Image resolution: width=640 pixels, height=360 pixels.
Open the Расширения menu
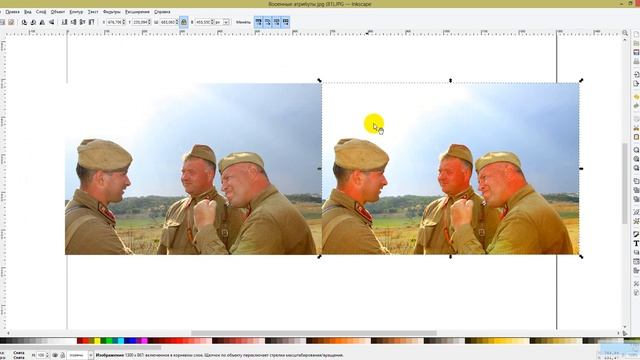138,12
